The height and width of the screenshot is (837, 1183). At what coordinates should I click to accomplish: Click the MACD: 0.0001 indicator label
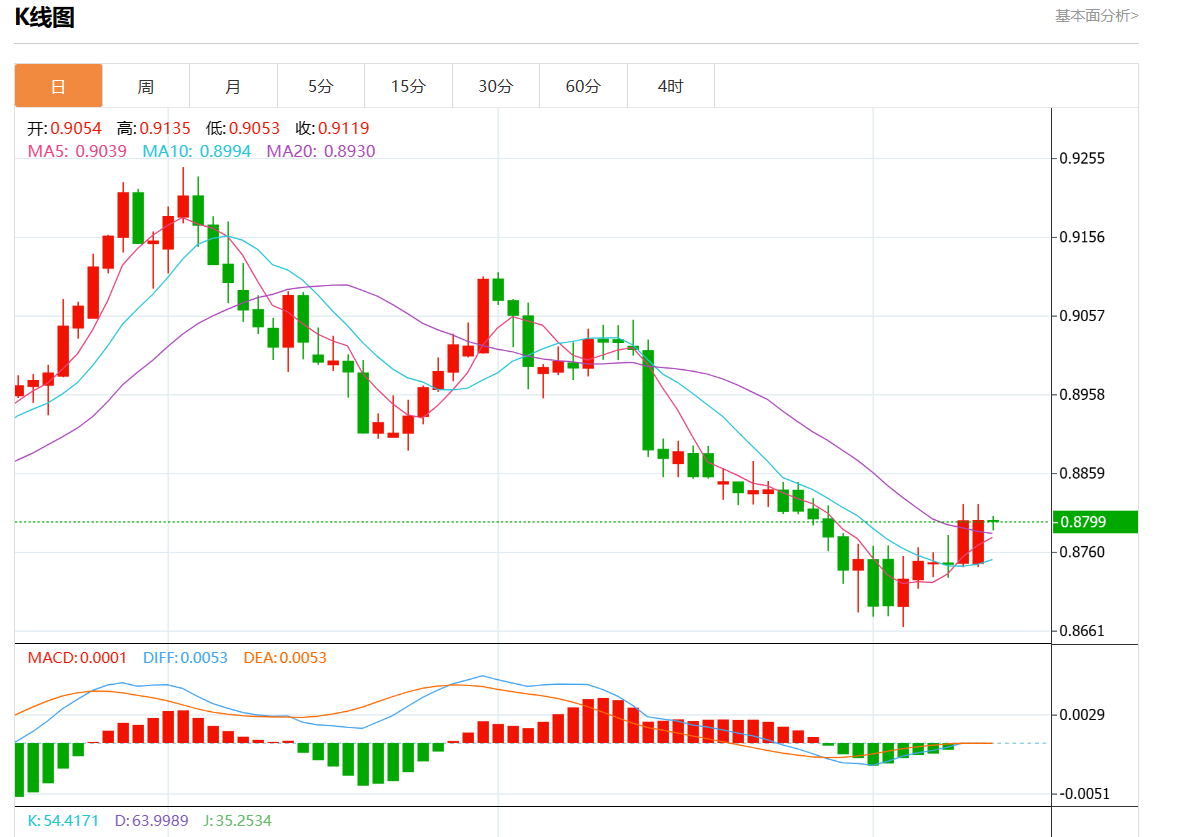pyautogui.click(x=77, y=657)
